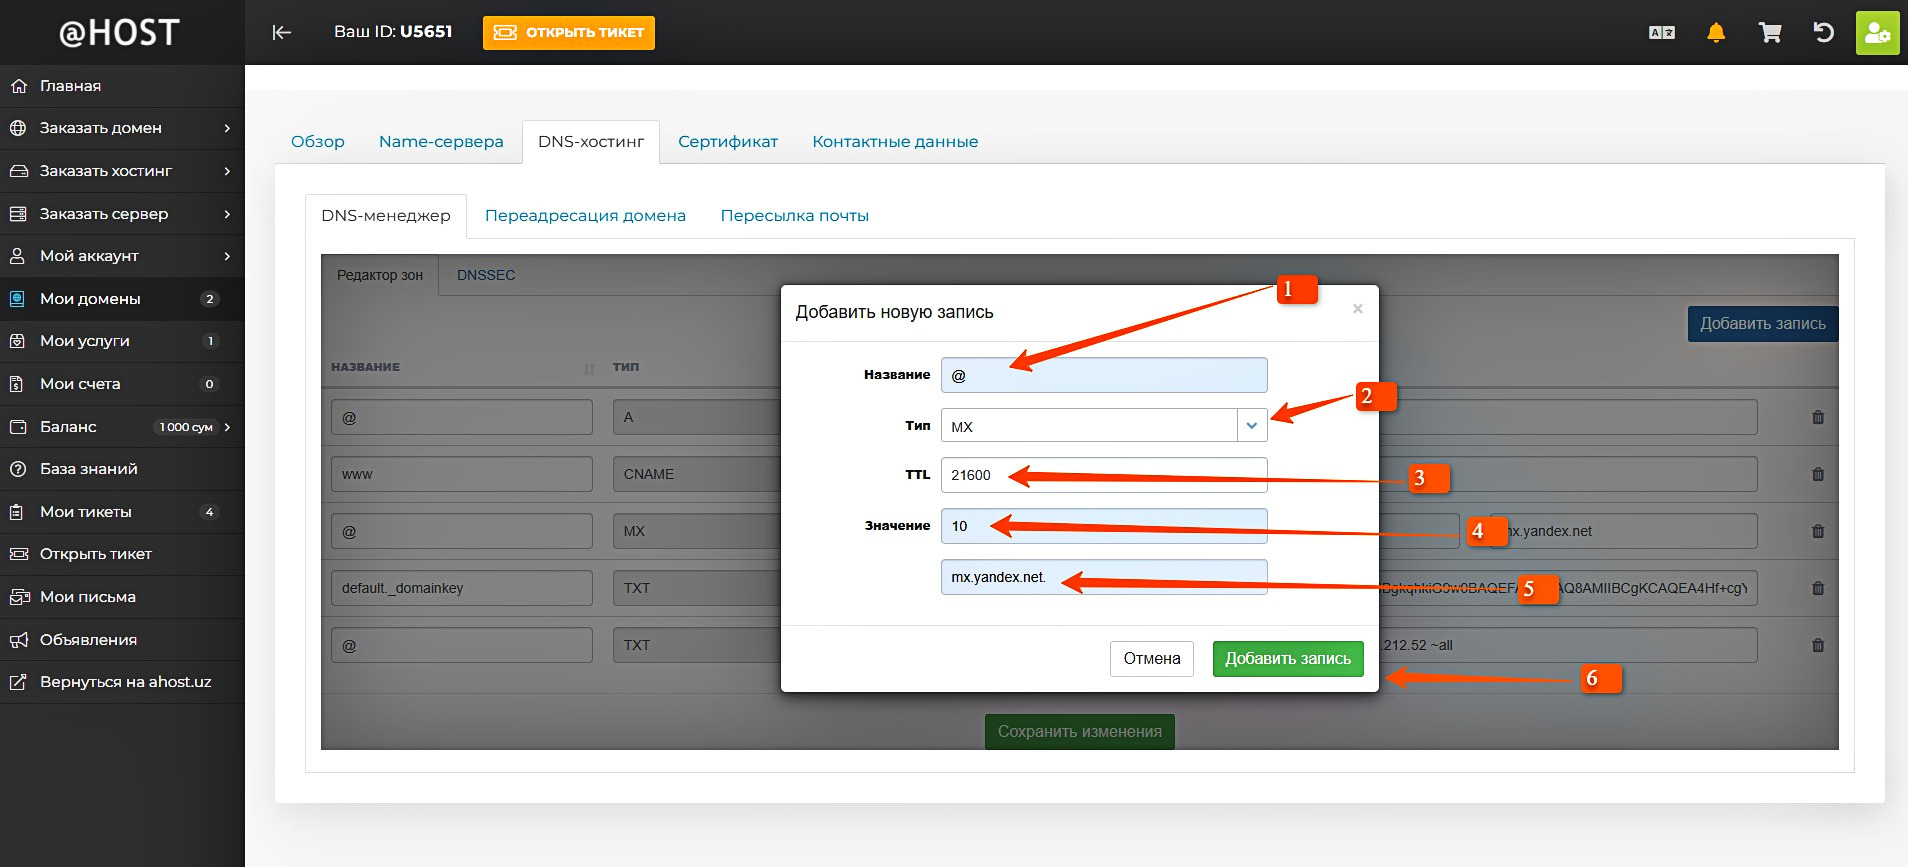Screen dimensions: 1908x867
Task: Open the shopping cart icon
Action: click(x=1770, y=33)
